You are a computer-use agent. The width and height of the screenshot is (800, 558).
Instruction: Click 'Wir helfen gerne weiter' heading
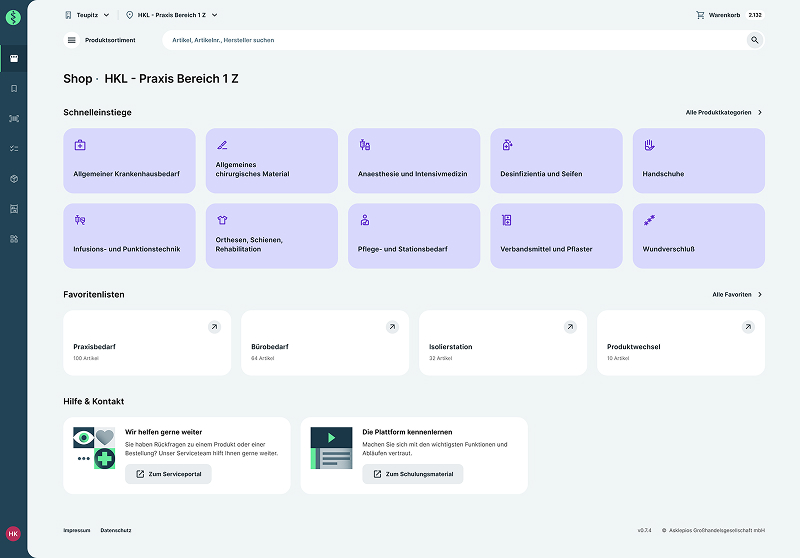(163, 432)
